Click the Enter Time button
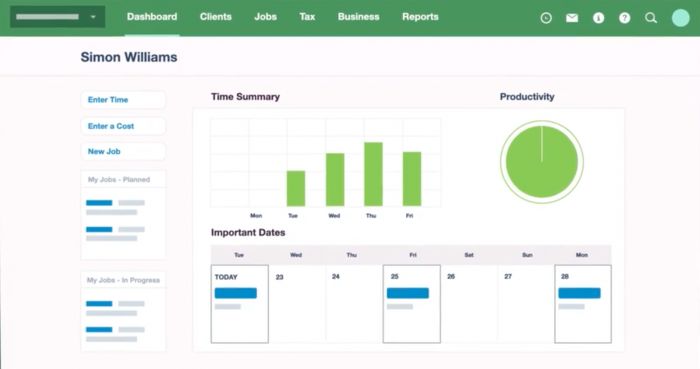Screen dimensions: 700x369 pyautogui.click(x=123, y=100)
